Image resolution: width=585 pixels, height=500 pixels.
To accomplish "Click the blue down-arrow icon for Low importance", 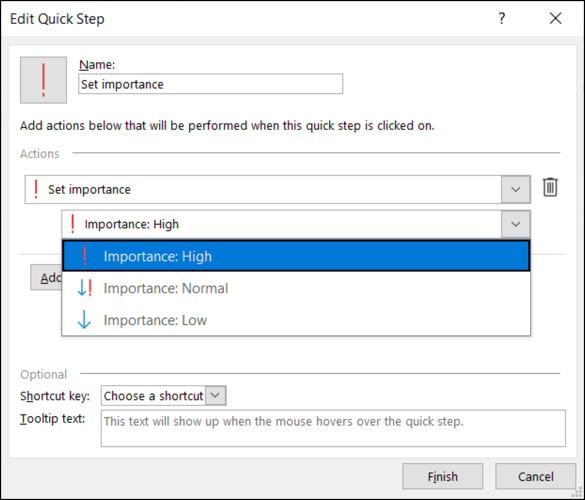I will [84, 320].
